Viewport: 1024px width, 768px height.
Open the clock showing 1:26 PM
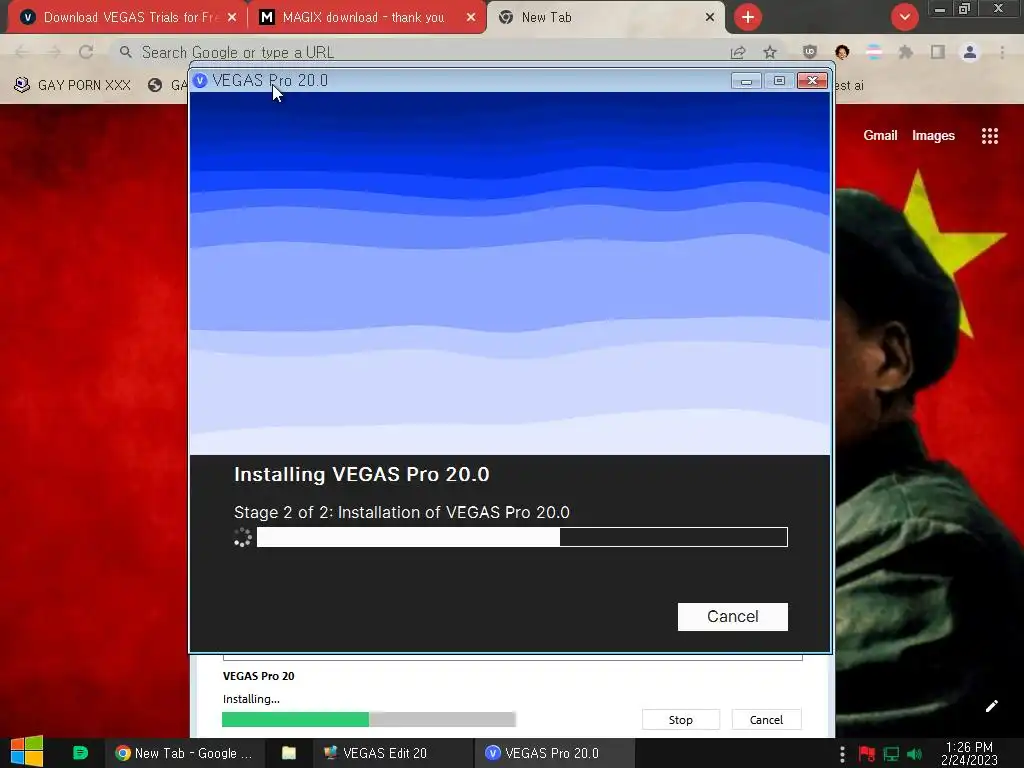click(969, 754)
